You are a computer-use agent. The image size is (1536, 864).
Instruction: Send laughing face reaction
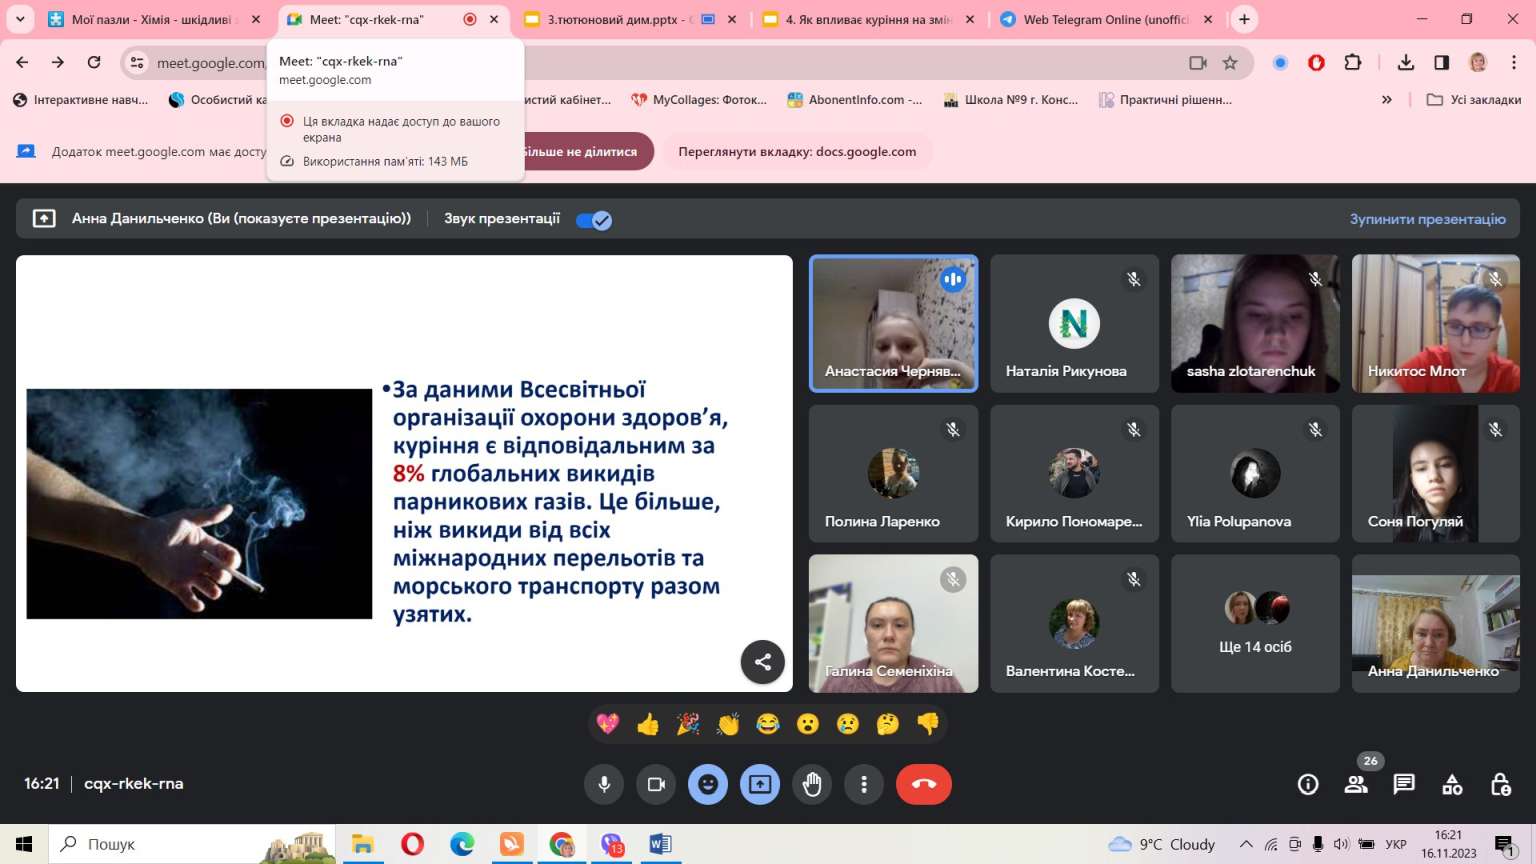(x=768, y=723)
